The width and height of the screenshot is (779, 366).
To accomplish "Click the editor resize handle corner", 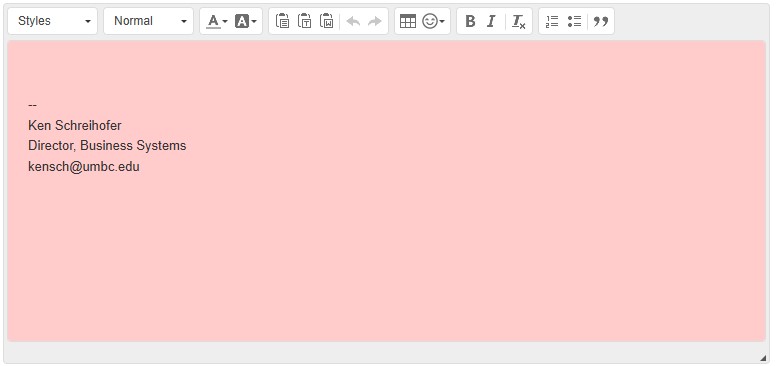I will click(763, 358).
